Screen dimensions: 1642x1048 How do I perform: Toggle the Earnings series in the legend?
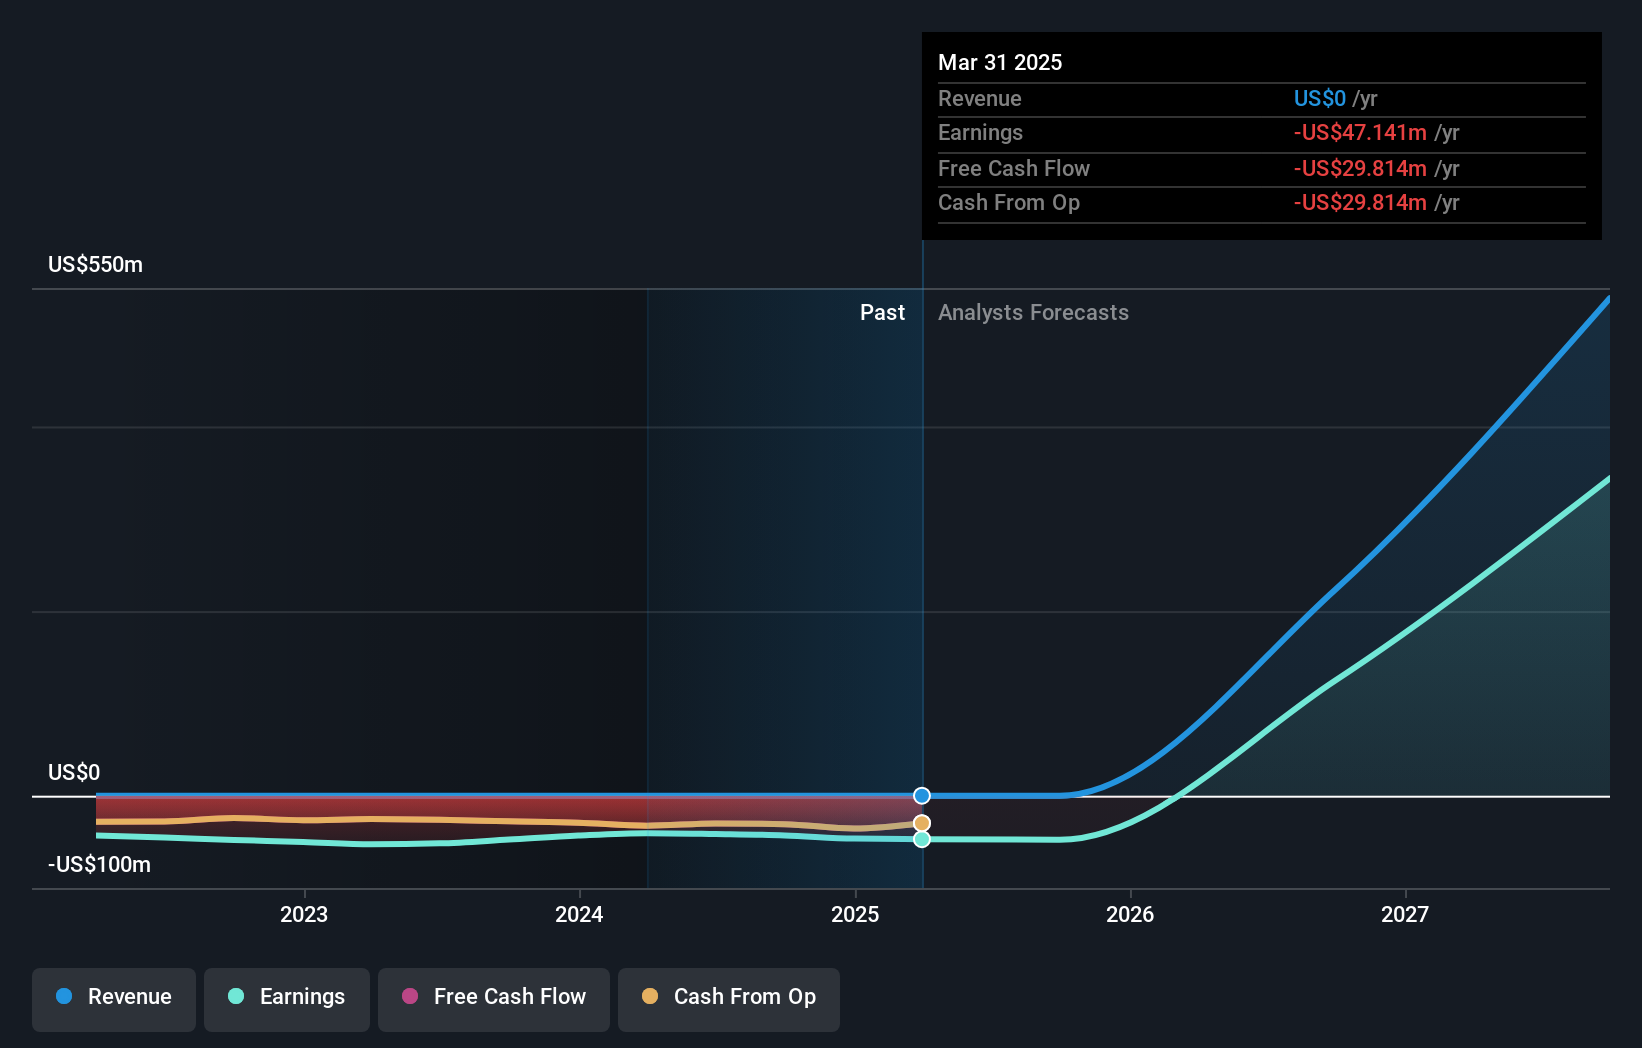click(x=287, y=999)
